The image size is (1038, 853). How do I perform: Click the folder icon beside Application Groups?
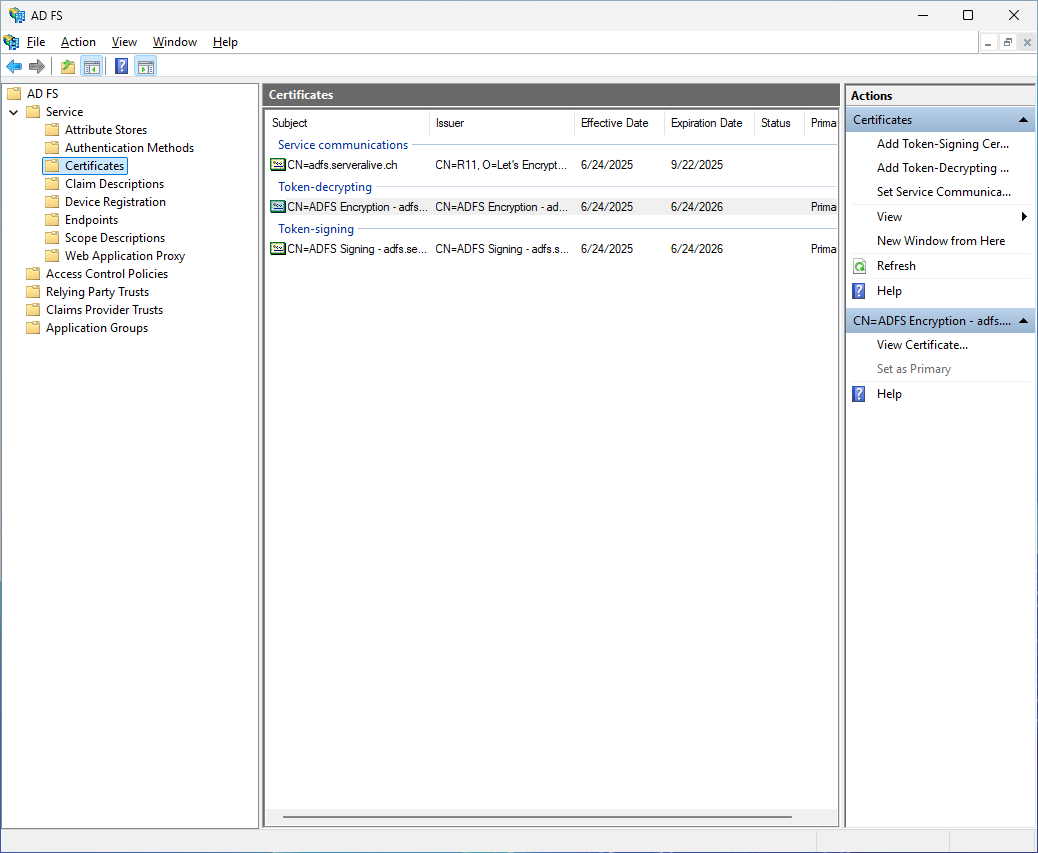pos(33,328)
